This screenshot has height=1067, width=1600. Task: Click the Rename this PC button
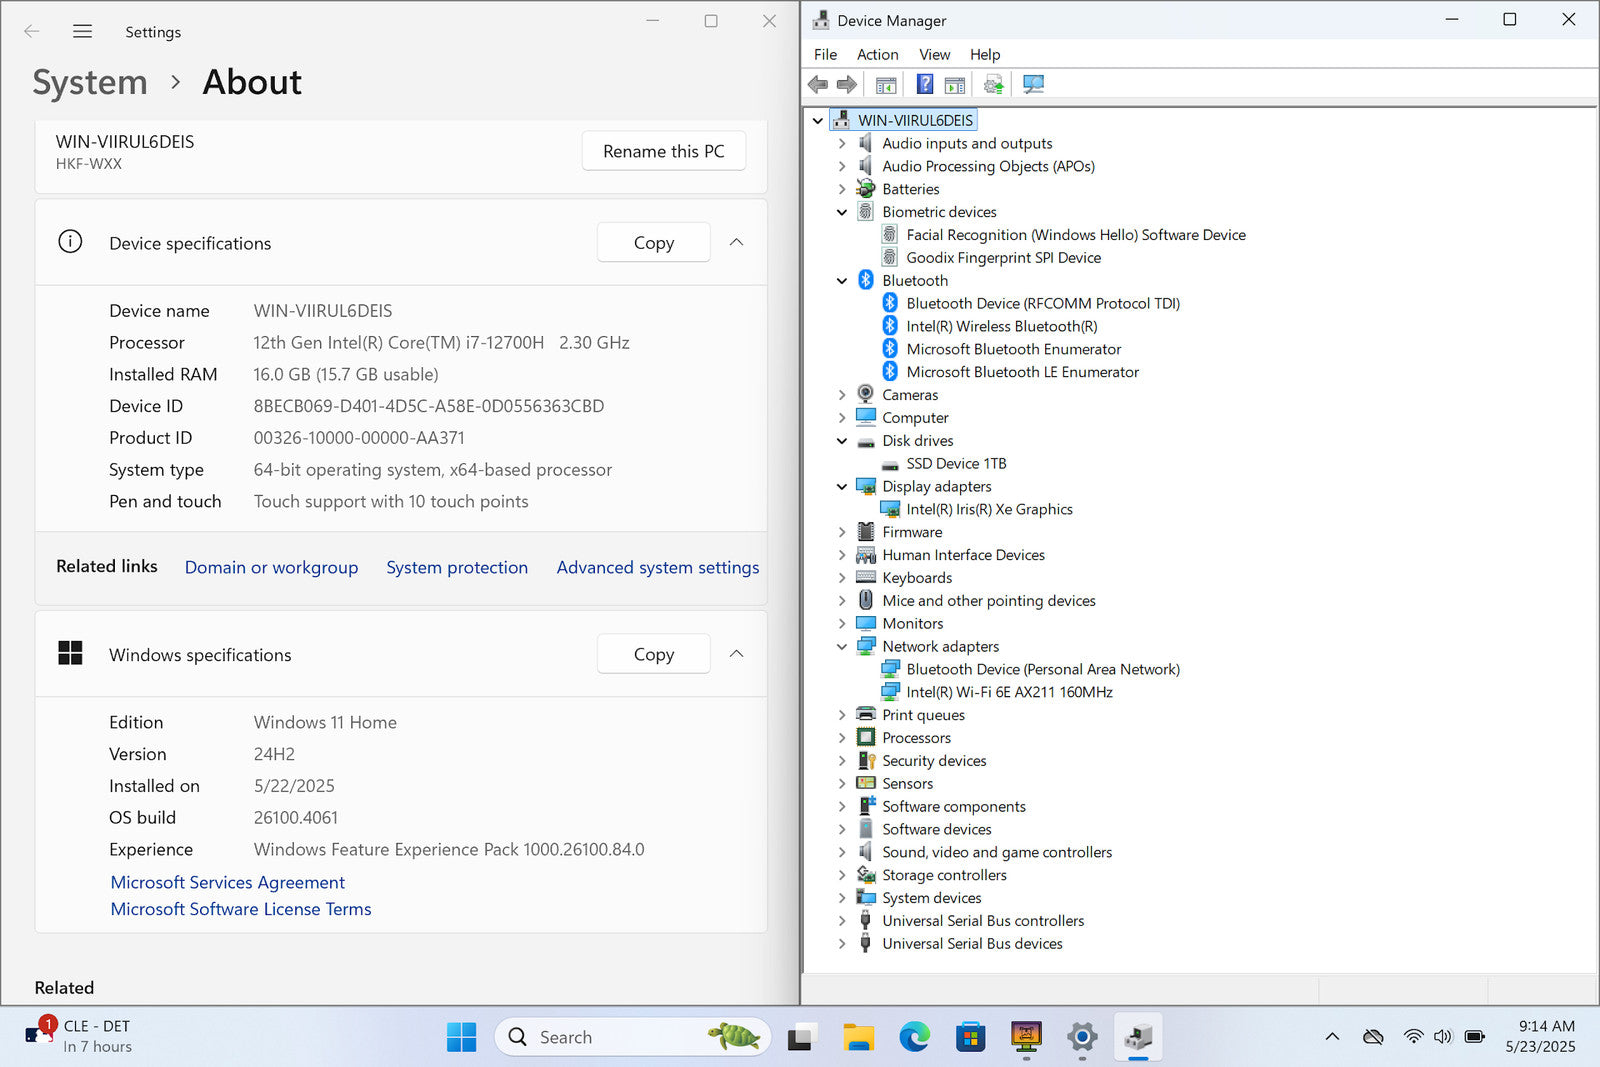[x=663, y=151]
